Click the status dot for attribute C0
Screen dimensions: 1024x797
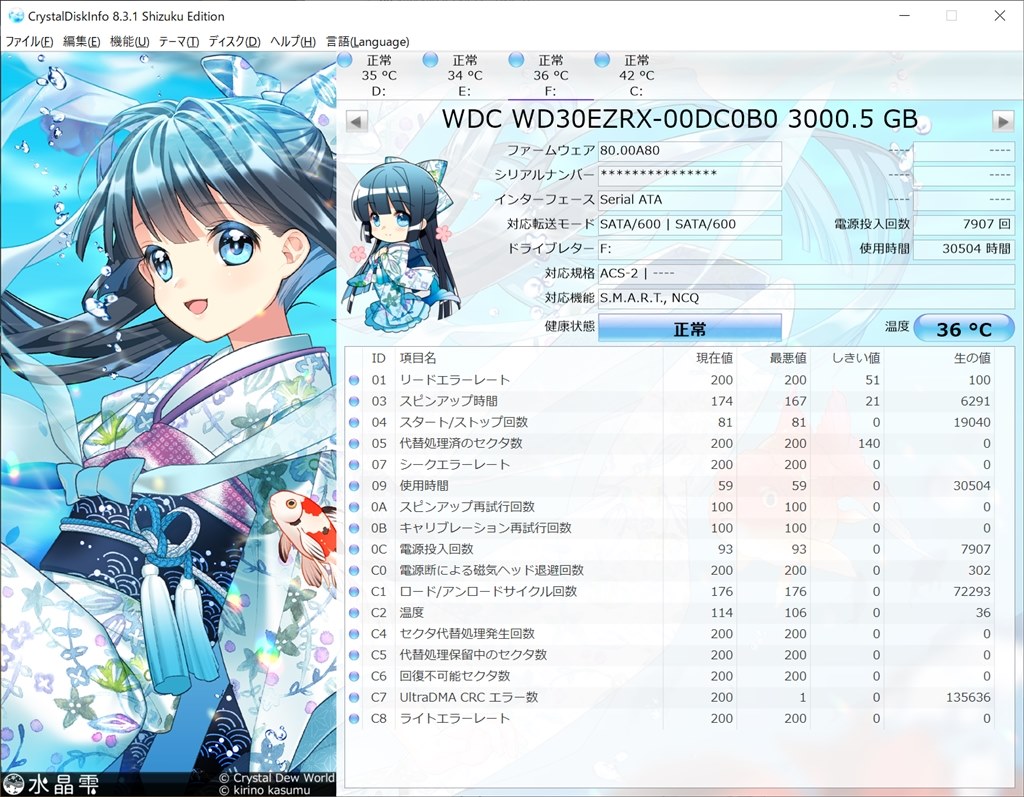[354, 570]
